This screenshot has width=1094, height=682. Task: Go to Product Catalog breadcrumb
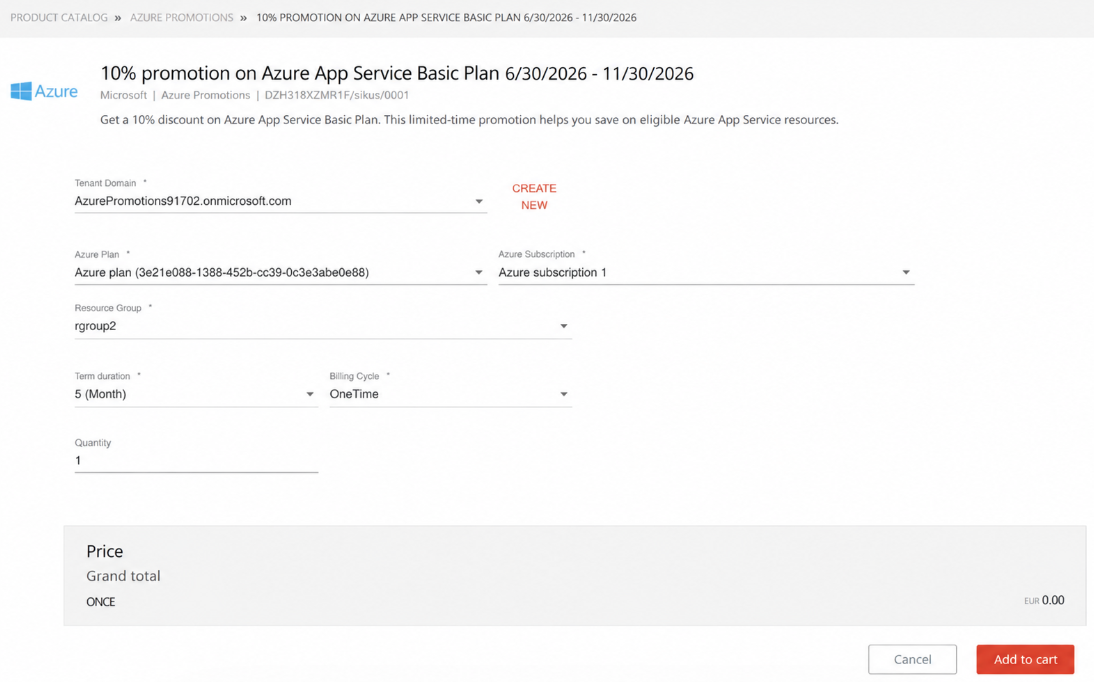[x=59, y=17]
